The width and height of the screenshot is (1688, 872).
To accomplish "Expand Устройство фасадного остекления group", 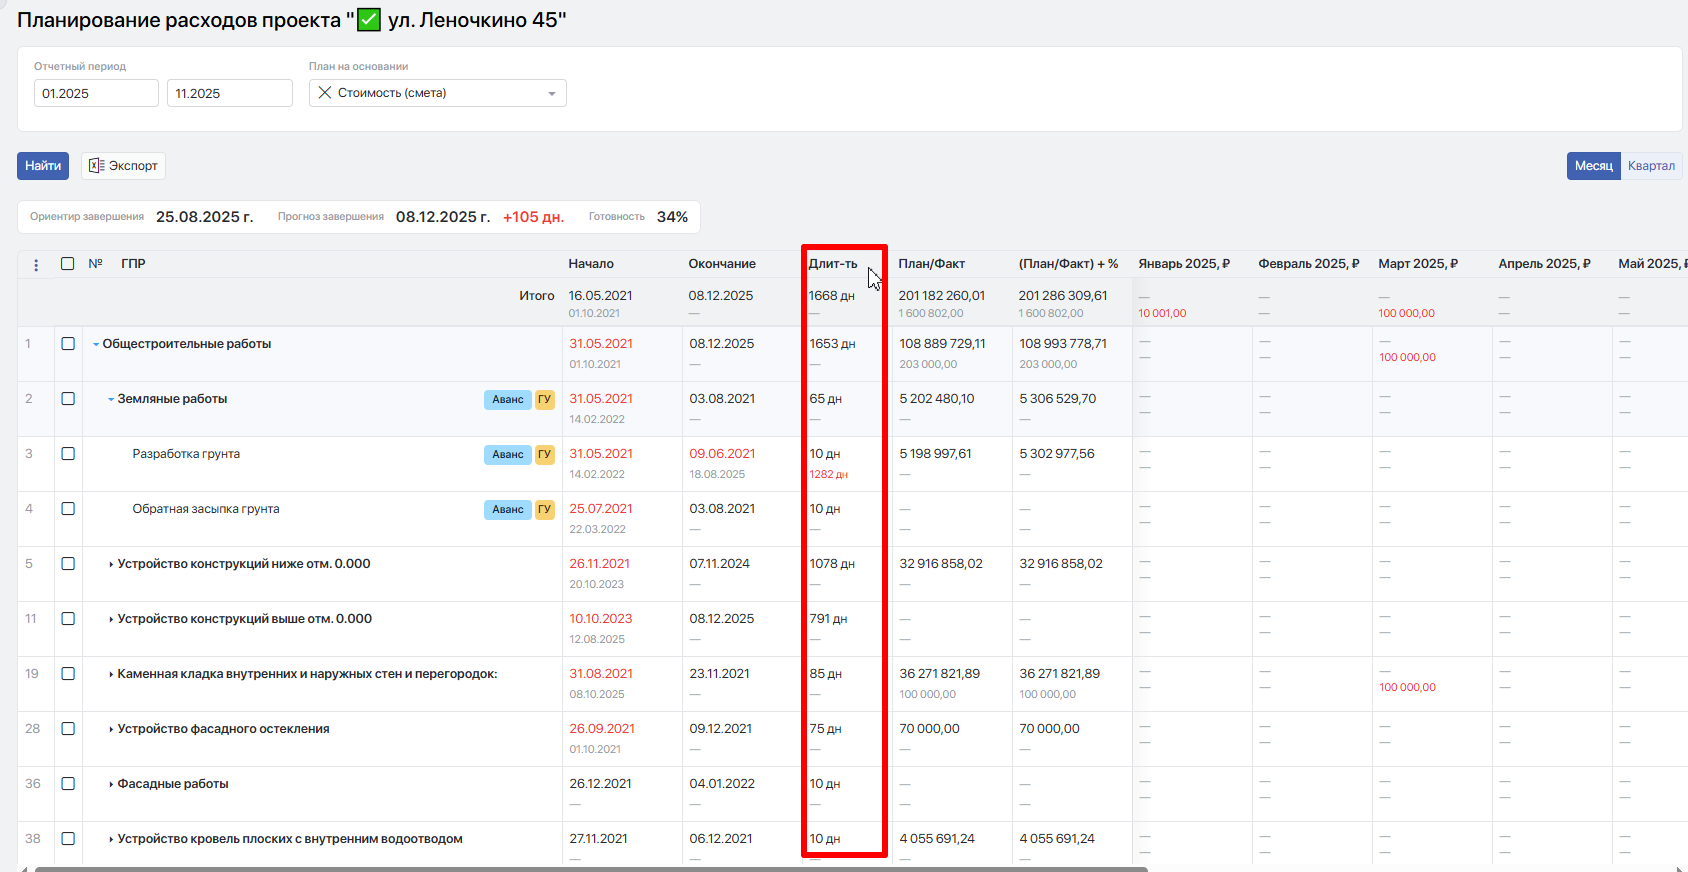I will coord(111,730).
